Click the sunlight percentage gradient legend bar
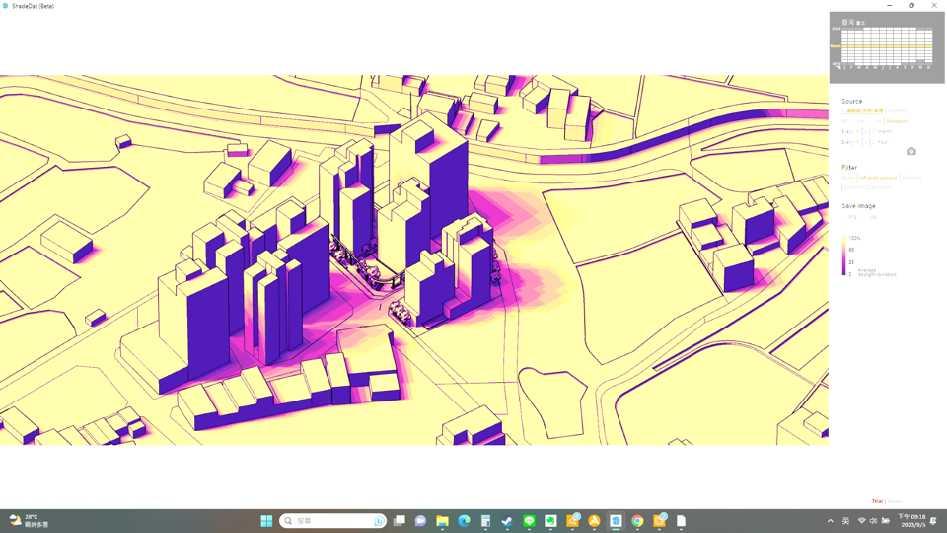The width and height of the screenshot is (947, 533). pos(844,257)
